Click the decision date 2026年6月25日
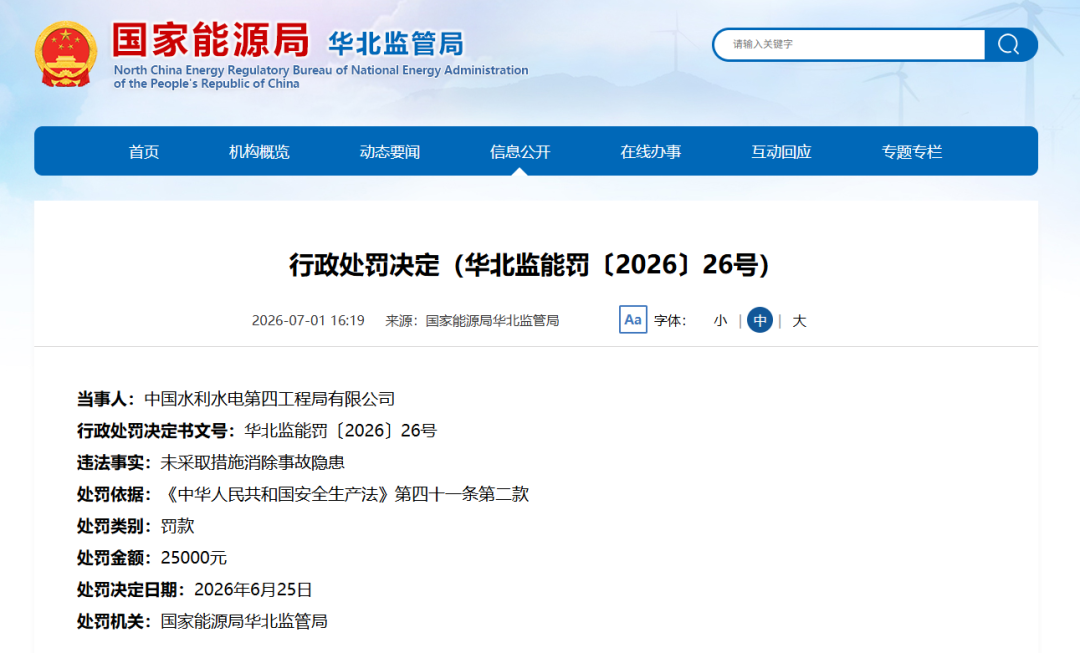This screenshot has height=653, width=1080. [253, 590]
